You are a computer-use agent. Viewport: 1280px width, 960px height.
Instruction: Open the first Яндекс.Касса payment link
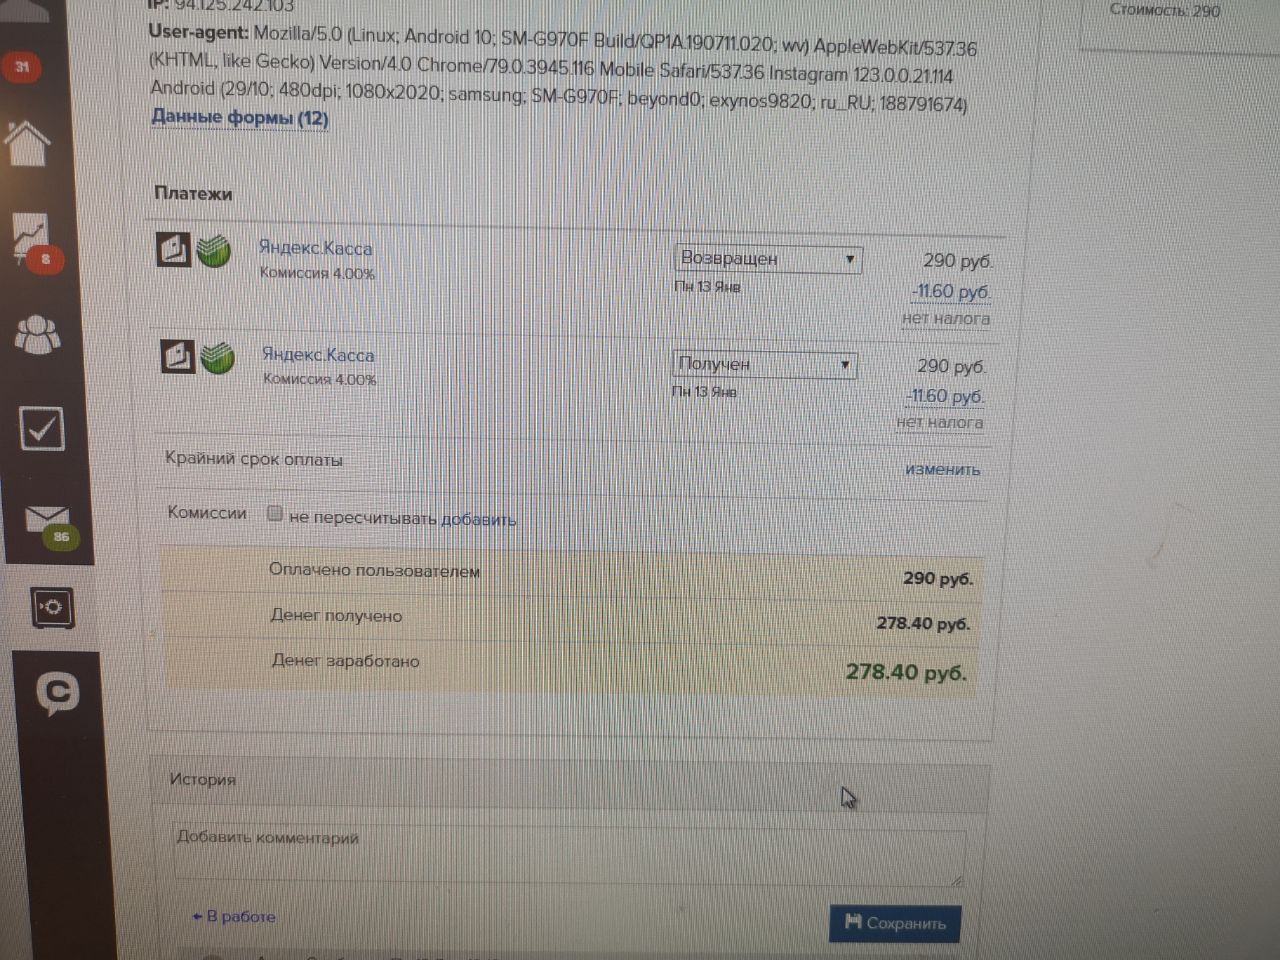point(315,248)
